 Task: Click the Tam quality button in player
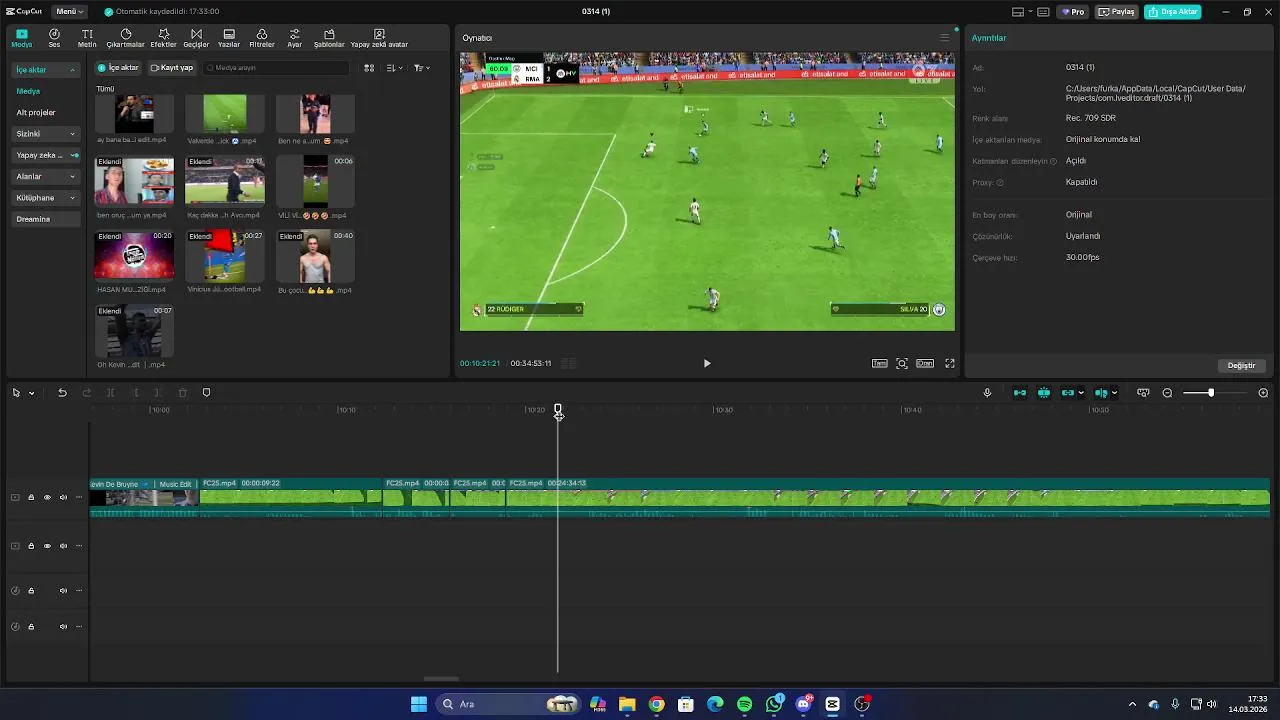coord(880,364)
